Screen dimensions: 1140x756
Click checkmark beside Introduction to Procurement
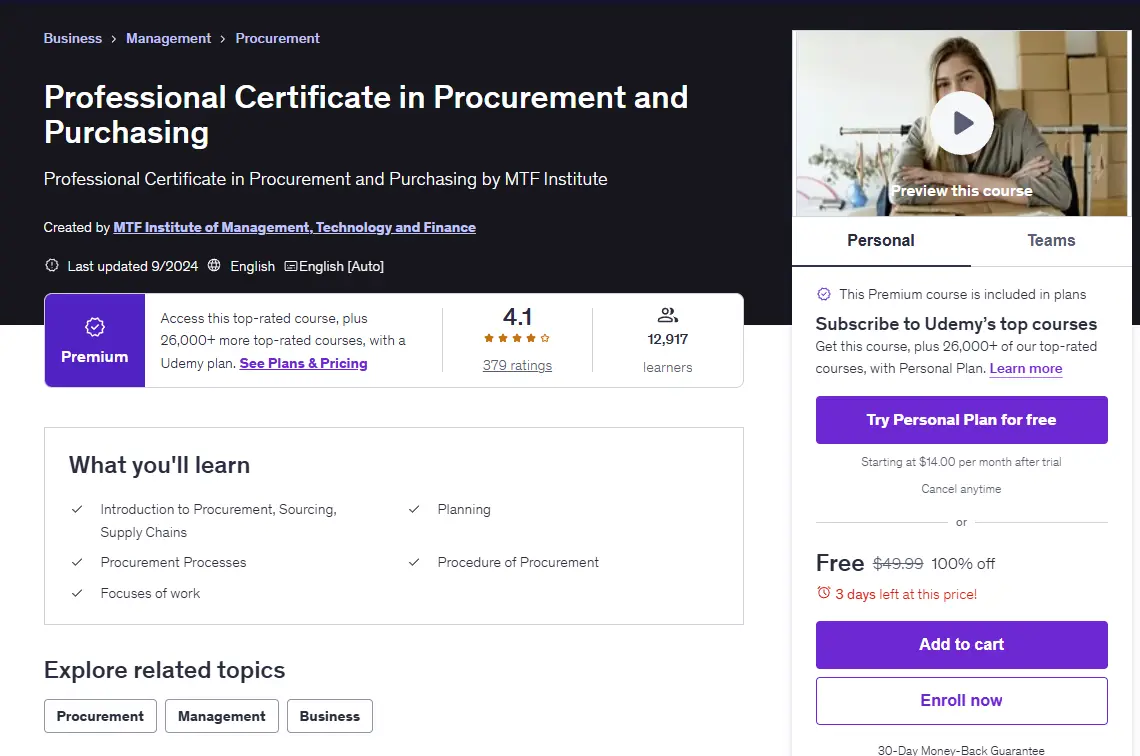tap(77, 510)
